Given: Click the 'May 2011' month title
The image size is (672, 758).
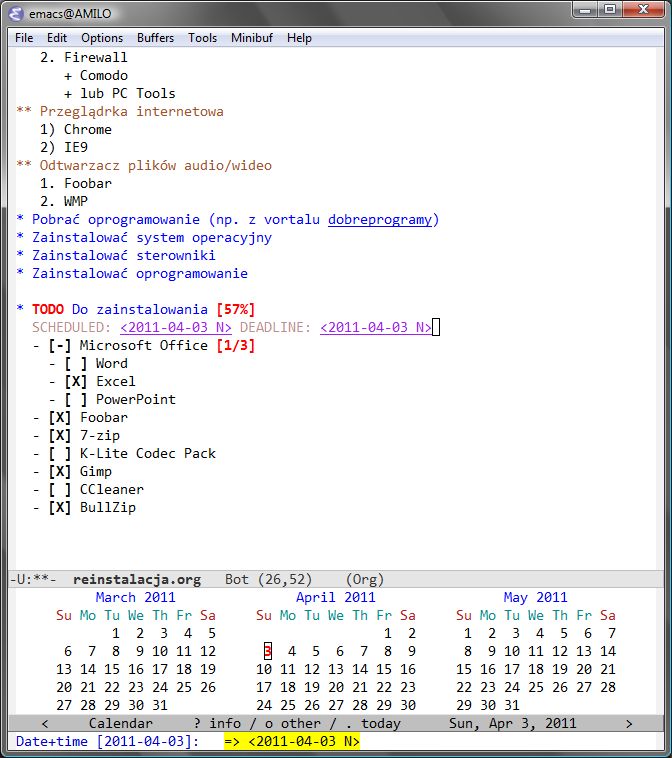Looking at the screenshot, I should click(535, 598).
